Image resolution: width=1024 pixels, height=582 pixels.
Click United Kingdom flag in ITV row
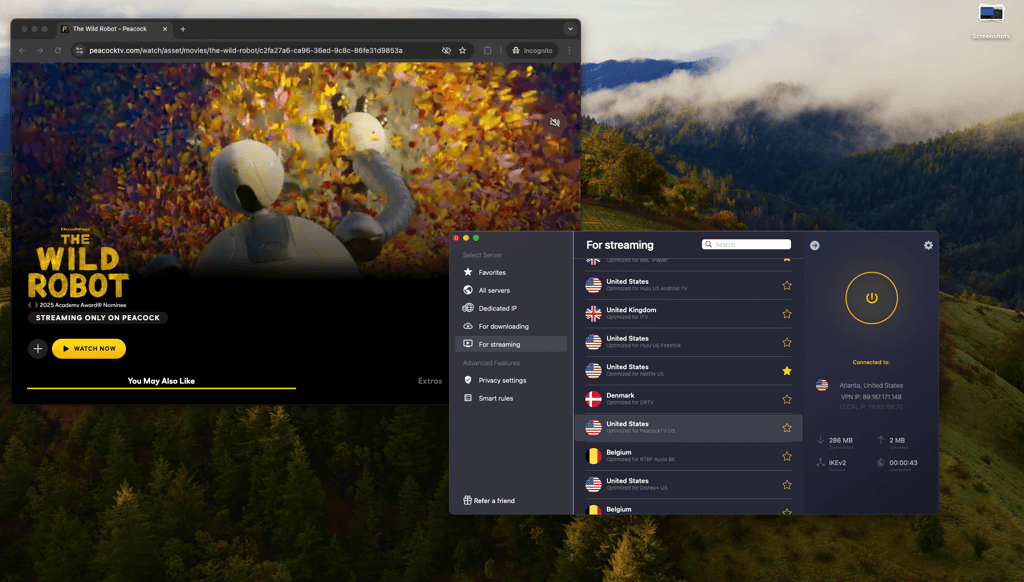593,314
